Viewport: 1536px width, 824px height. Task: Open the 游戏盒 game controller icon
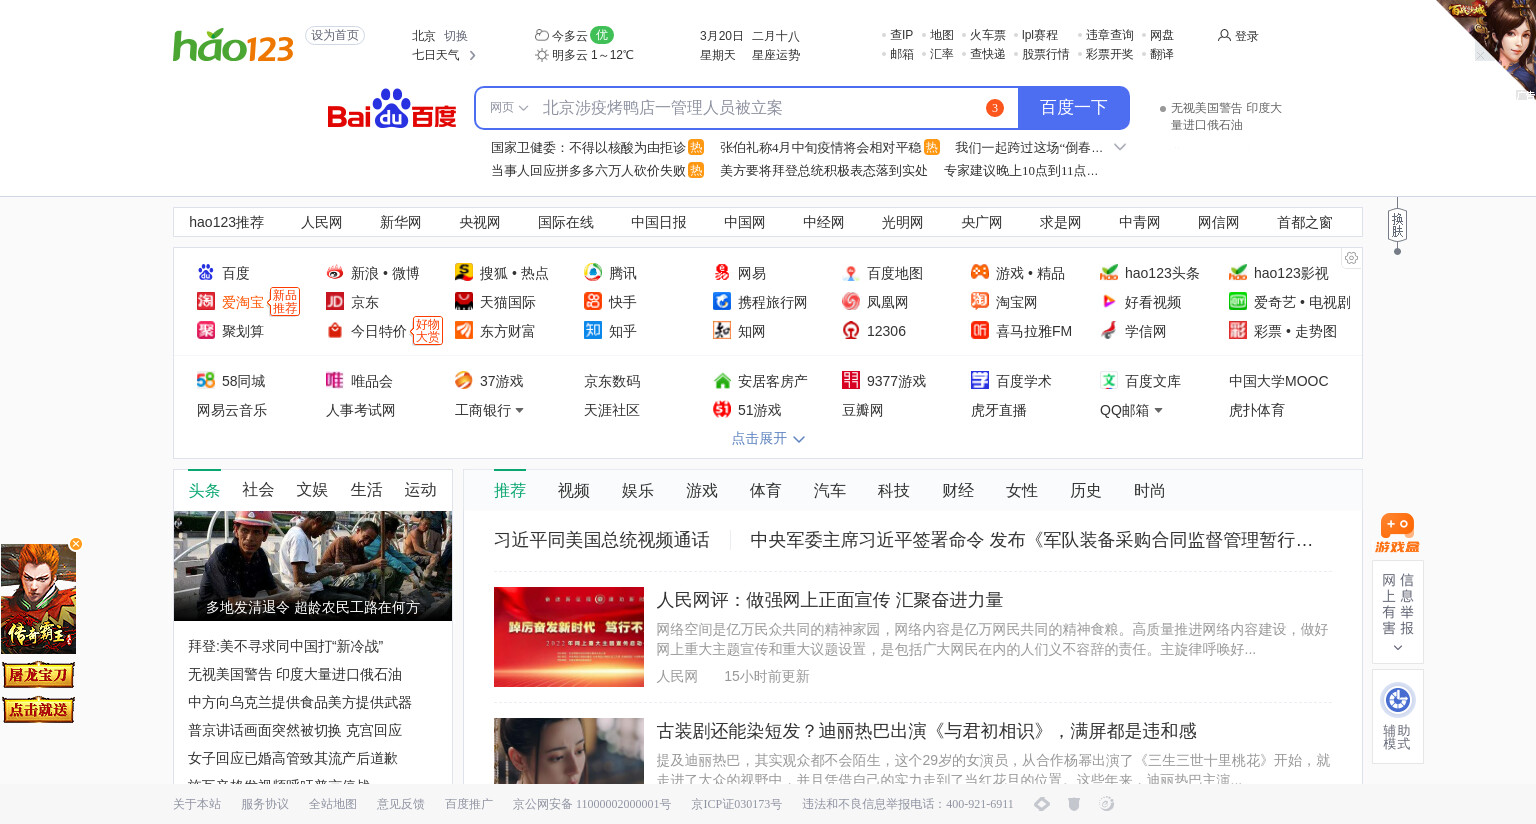[x=1397, y=533]
